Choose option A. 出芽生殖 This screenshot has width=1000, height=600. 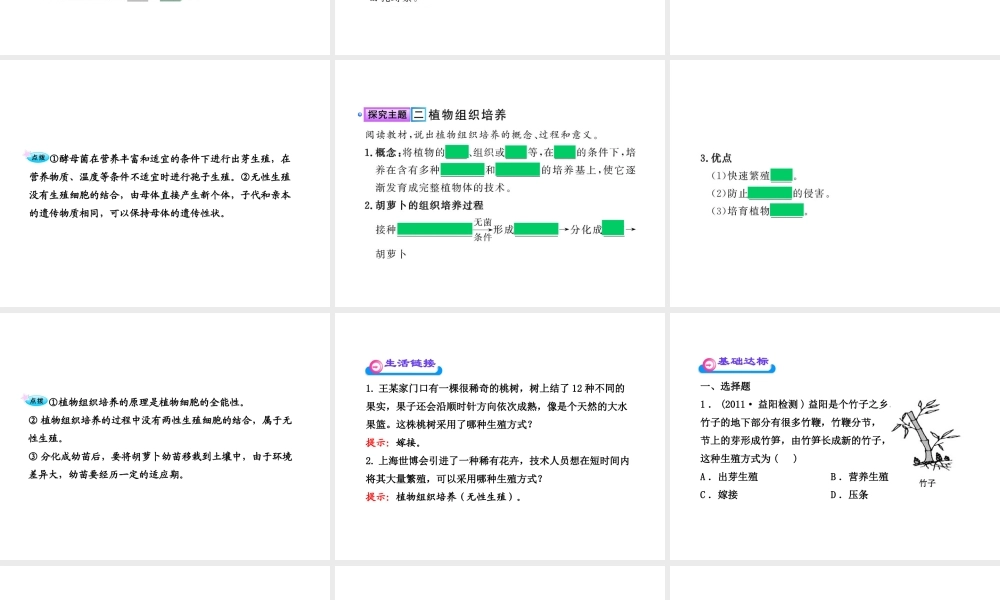click(x=729, y=476)
